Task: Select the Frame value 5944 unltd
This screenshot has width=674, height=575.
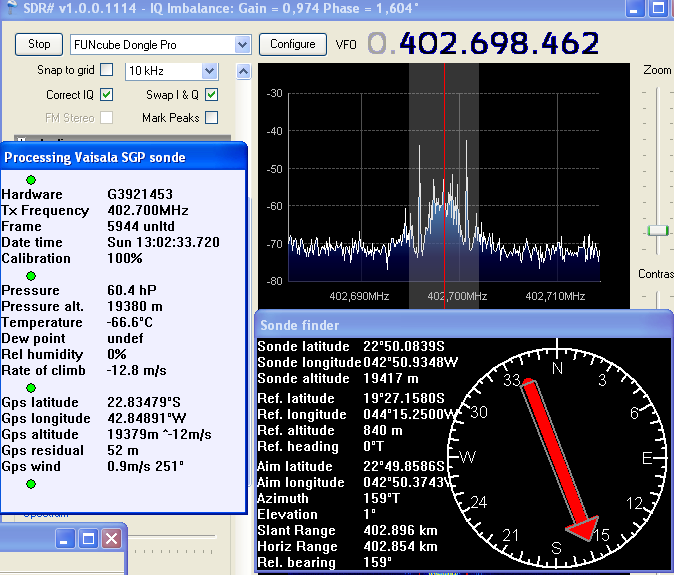Action: pyautogui.click(x=141, y=226)
